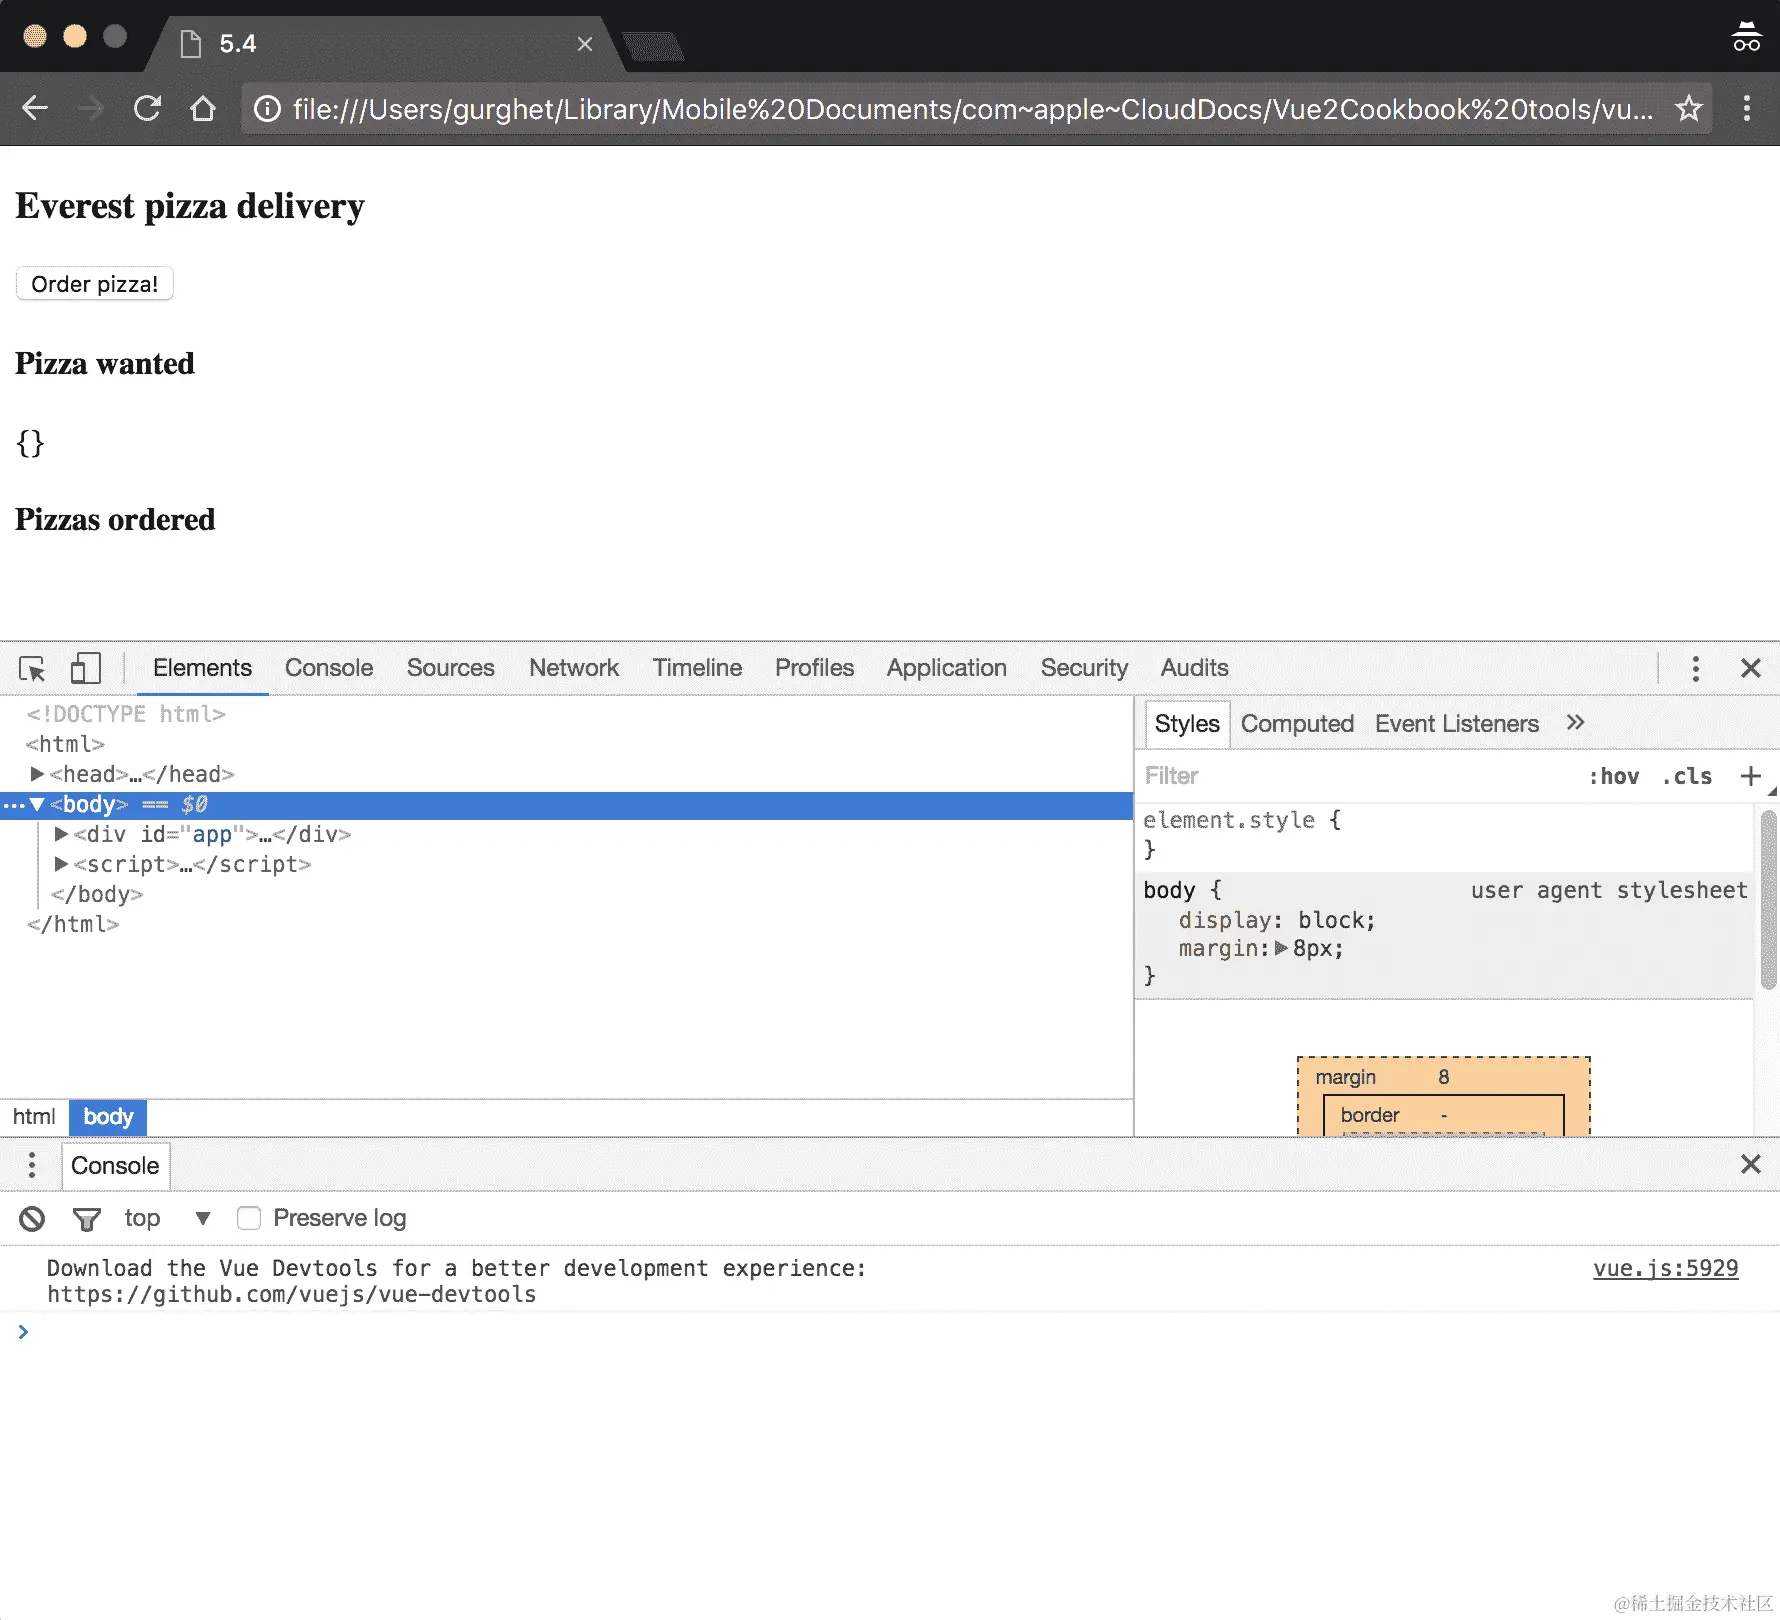The width and height of the screenshot is (1780, 1620).
Task: Click the console prompt input line
Action: tap(900, 1332)
